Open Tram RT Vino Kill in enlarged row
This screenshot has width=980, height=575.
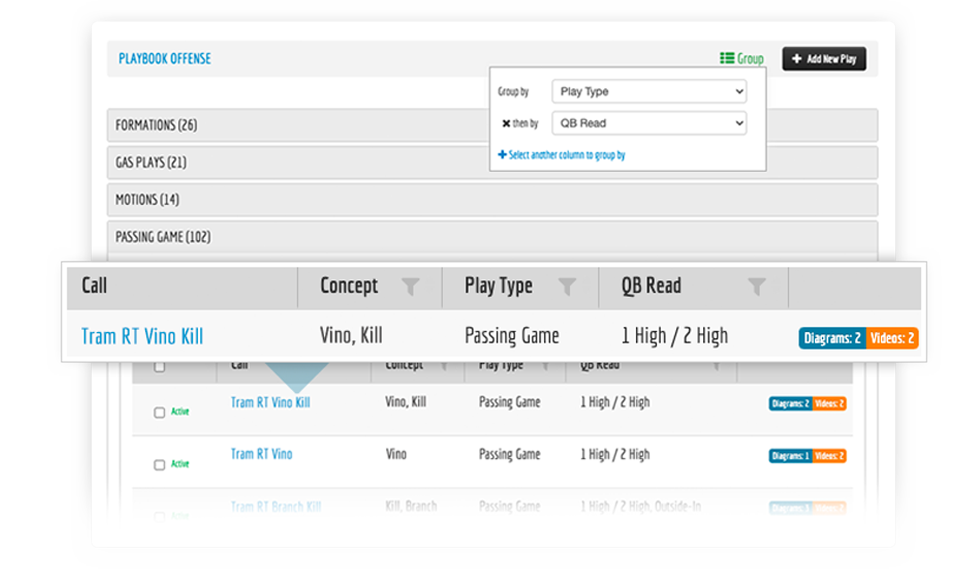coord(142,336)
